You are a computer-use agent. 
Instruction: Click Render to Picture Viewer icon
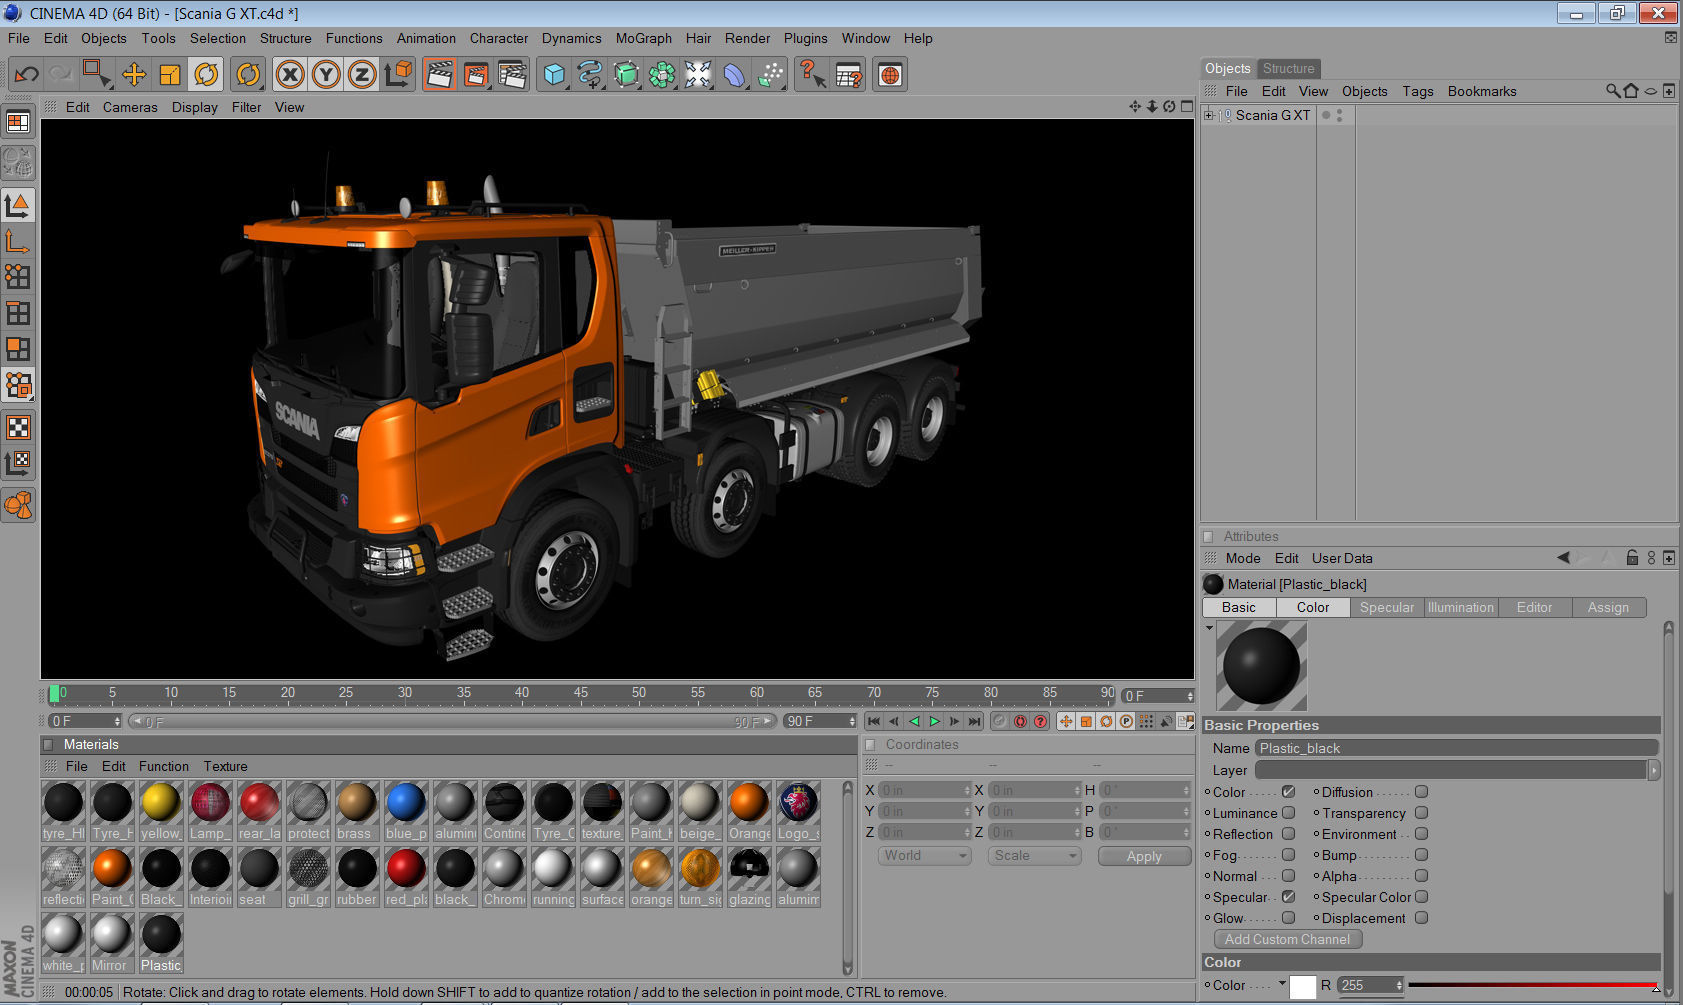click(476, 74)
